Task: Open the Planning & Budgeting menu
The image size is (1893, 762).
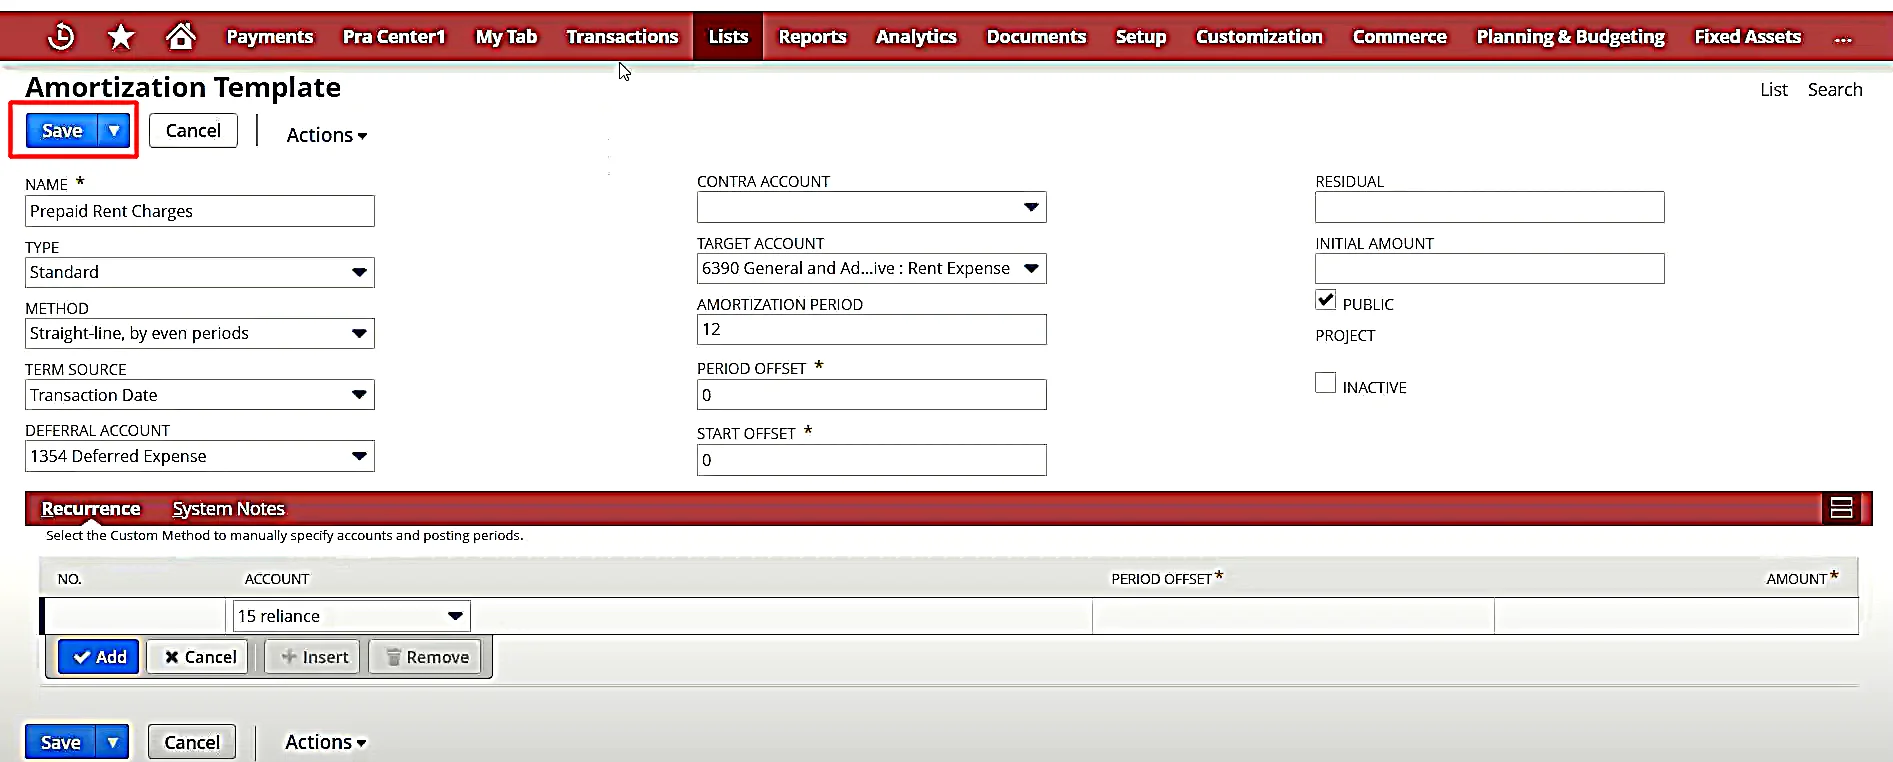Action: [1570, 37]
